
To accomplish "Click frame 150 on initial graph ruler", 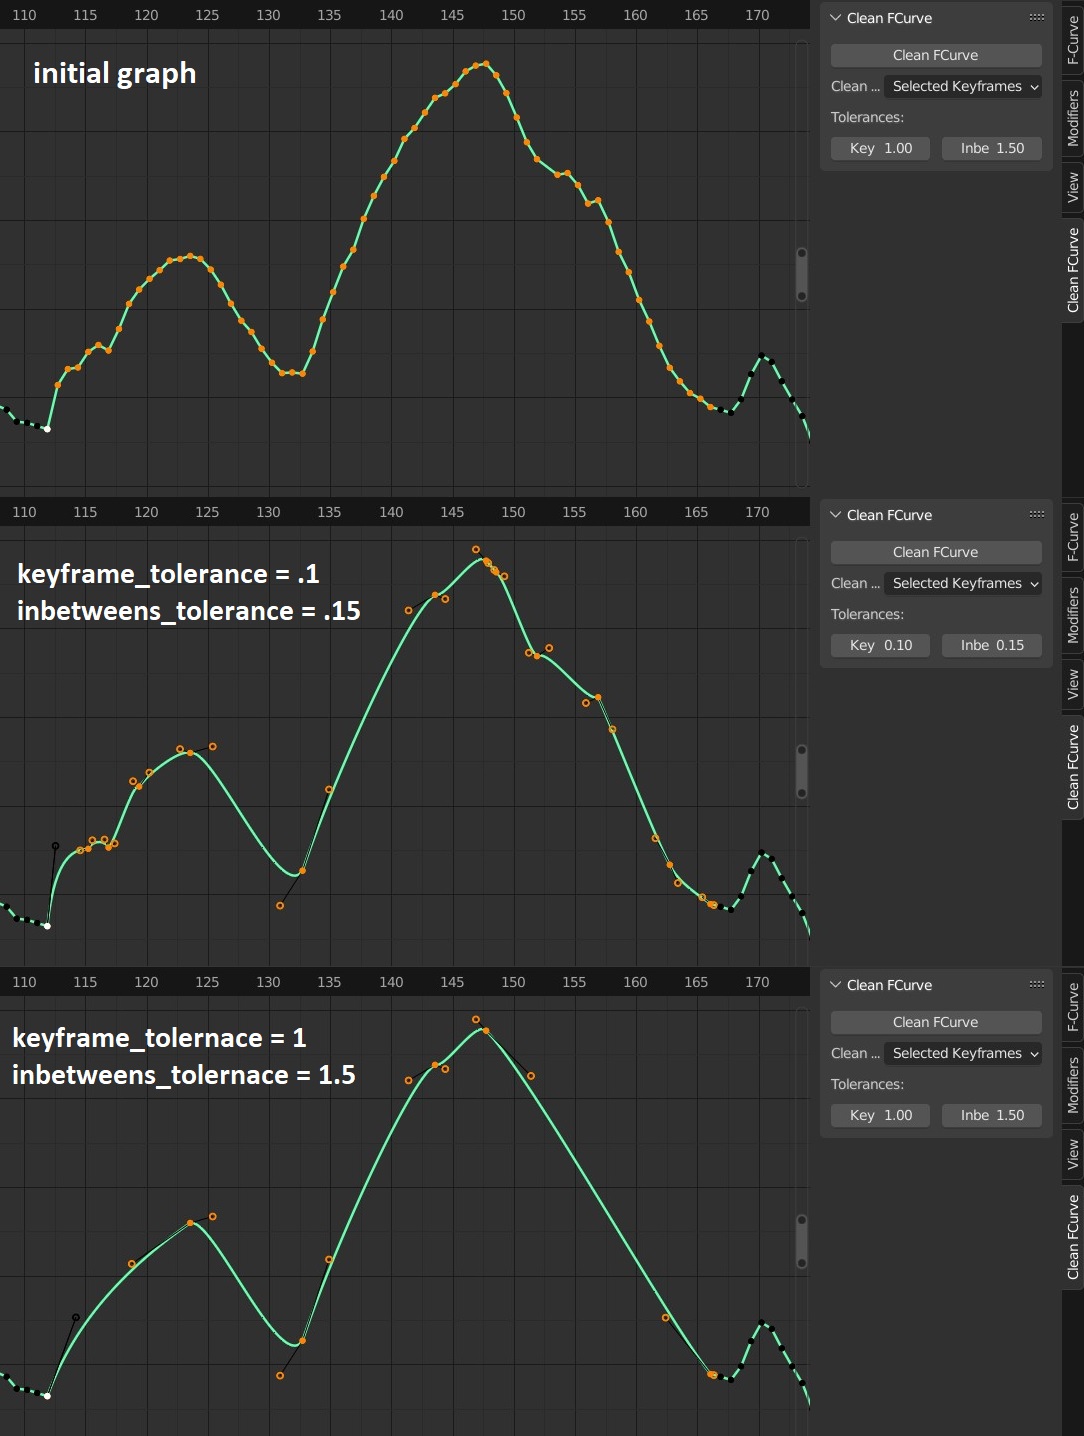I will 513,15.
